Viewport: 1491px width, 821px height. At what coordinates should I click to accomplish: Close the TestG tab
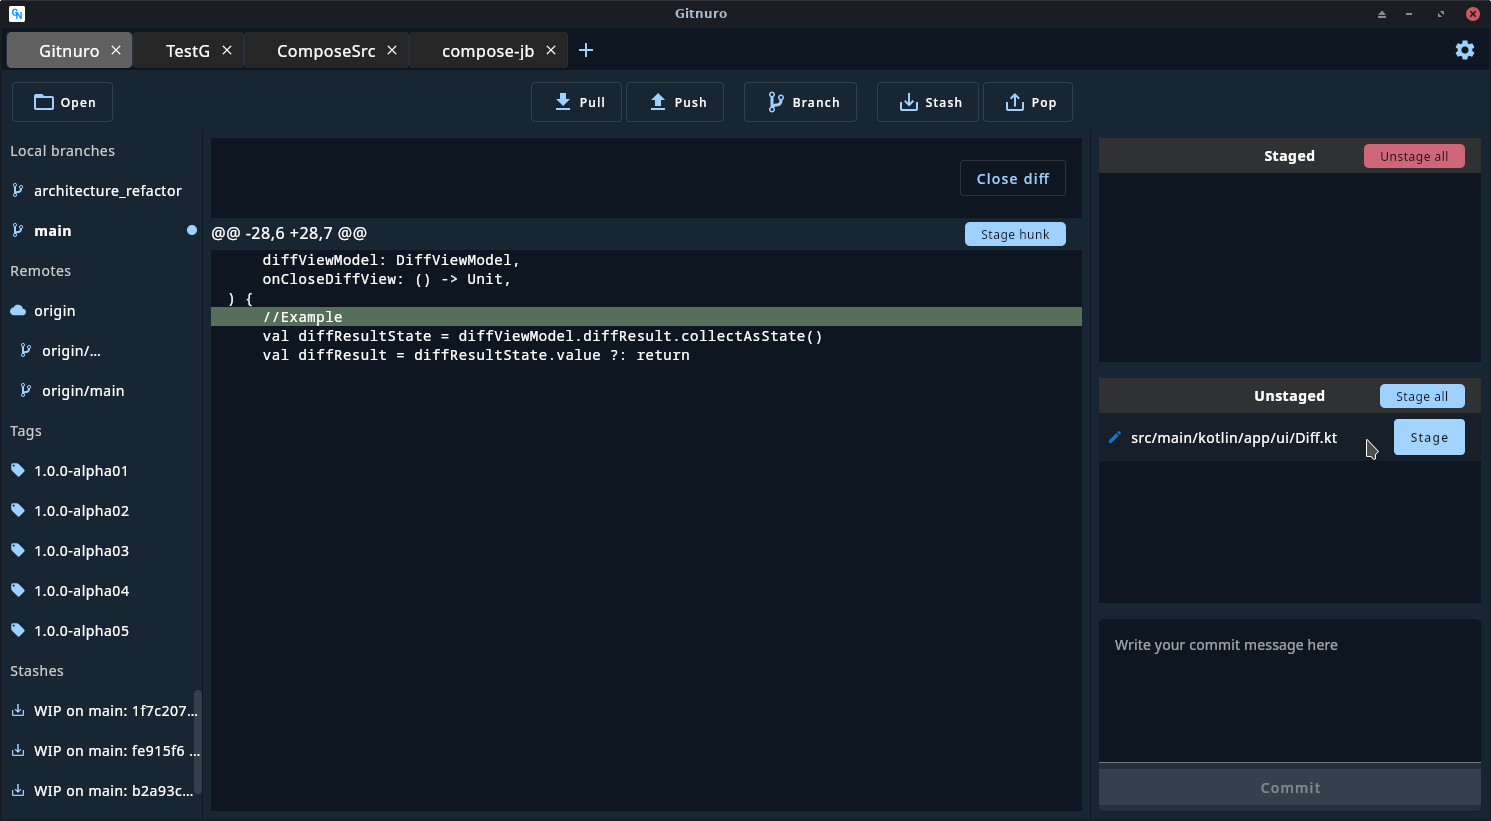227,50
